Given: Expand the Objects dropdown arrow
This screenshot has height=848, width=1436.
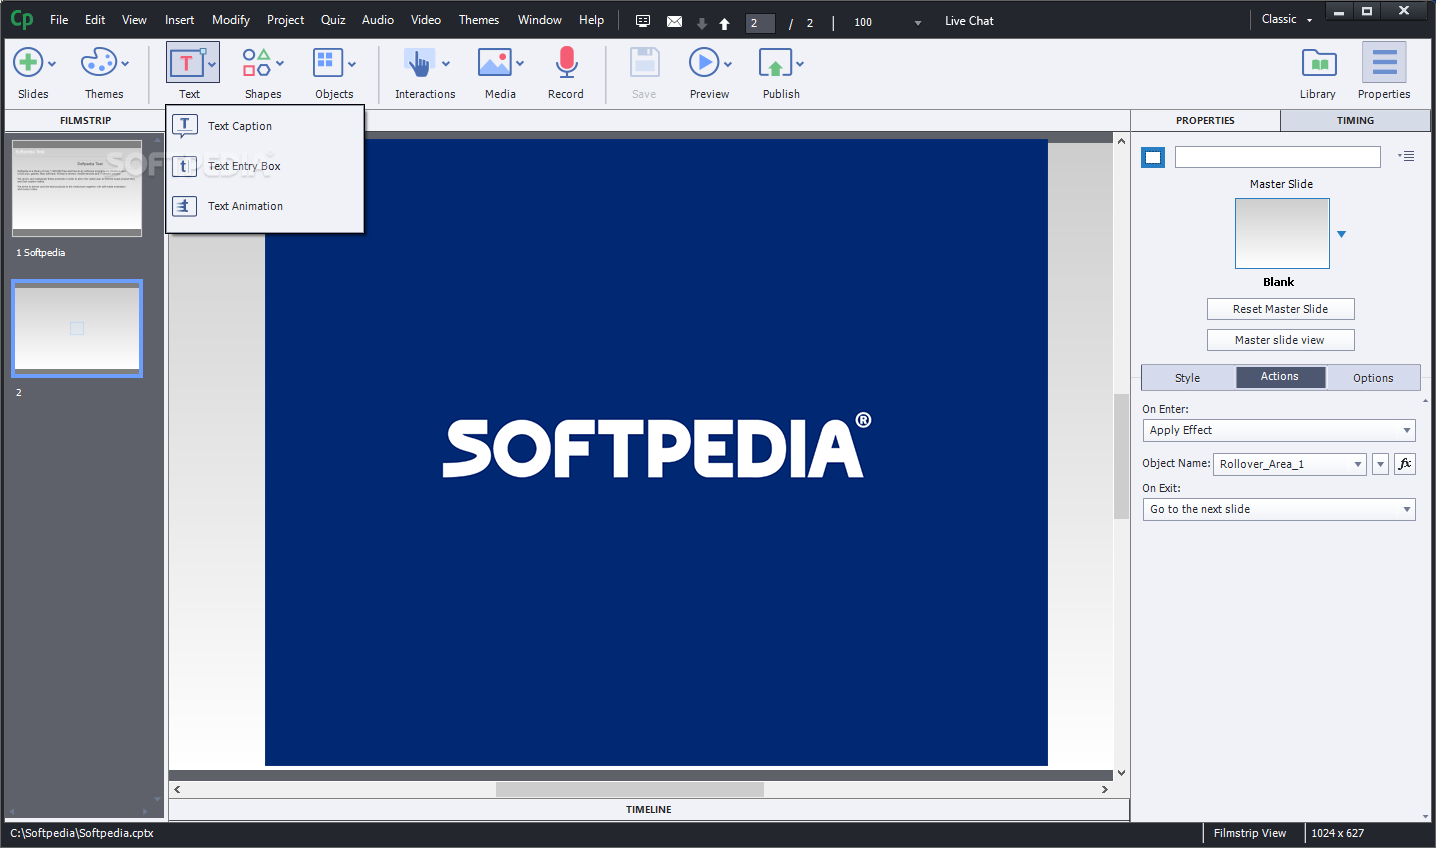Looking at the screenshot, I should click(352, 64).
